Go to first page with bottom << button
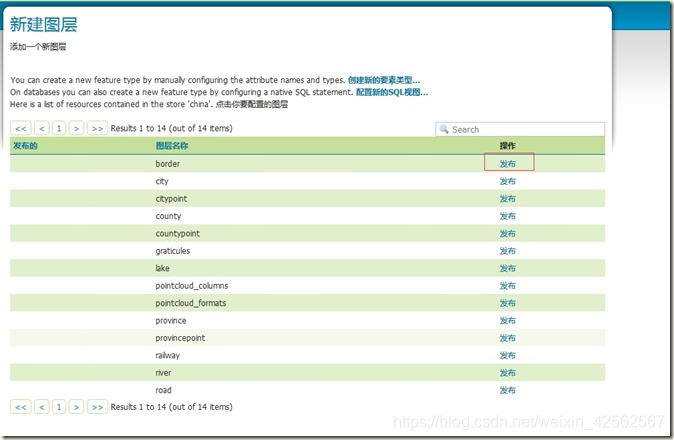This screenshot has width=674, height=440. tap(21, 406)
